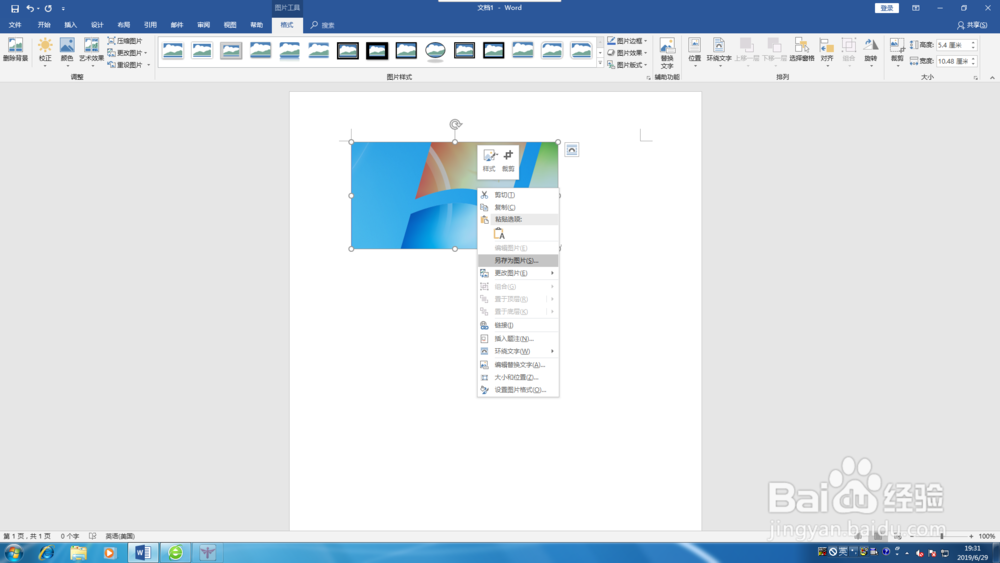
Task: Click the 登录 sign in button
Action: (886, 8)
